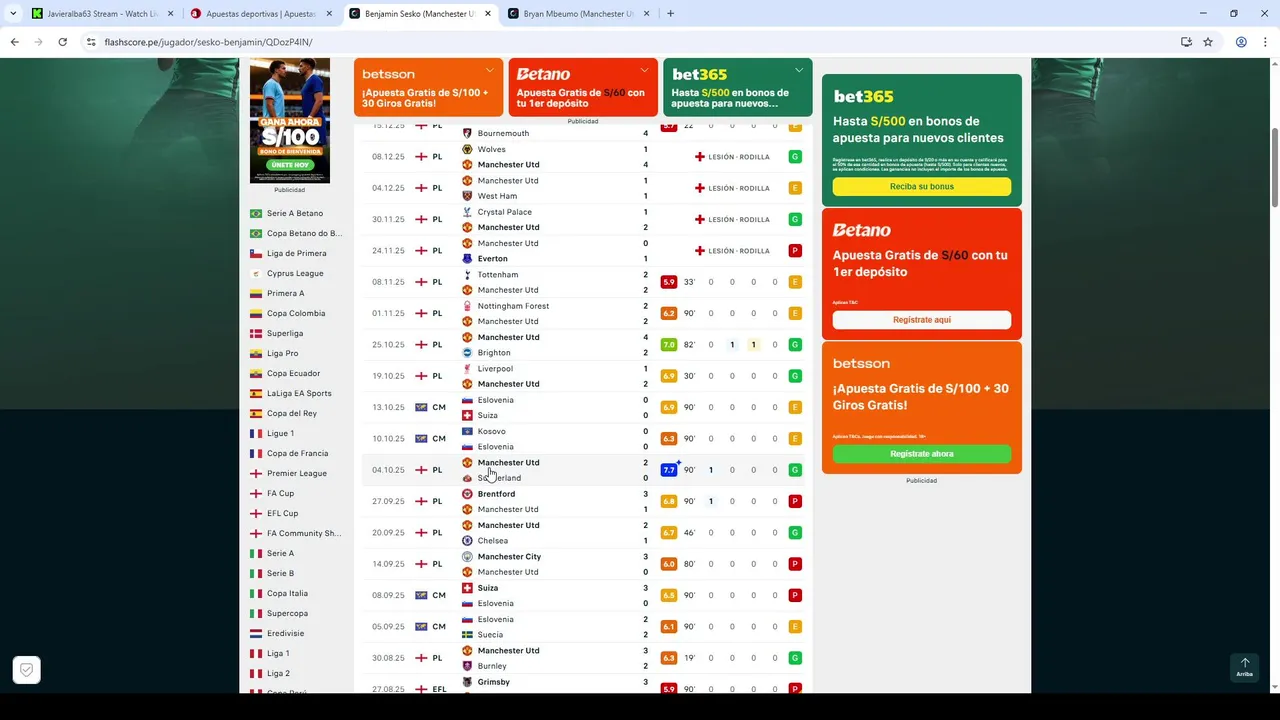Click the 7.7 rating badge Sunderland match
1280x720 pixels.
[669, 470]
